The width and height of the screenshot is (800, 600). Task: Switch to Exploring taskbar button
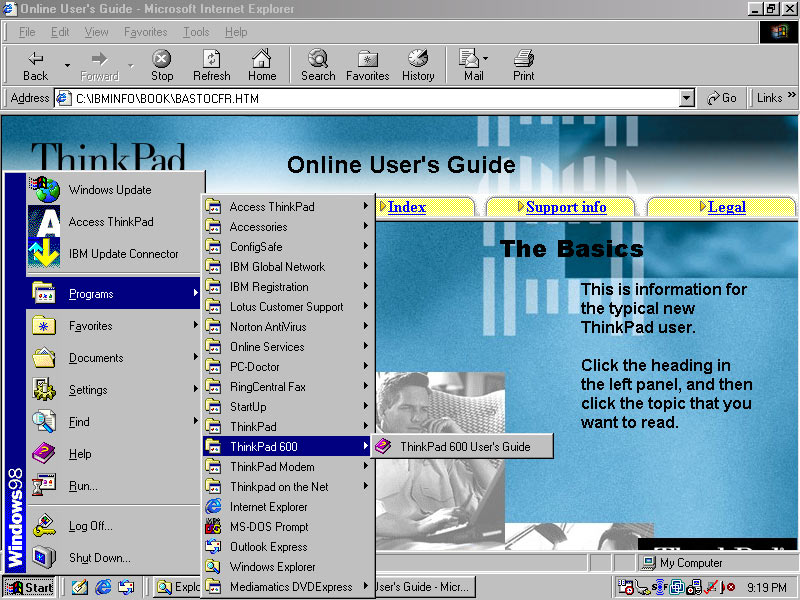(177, 587)
